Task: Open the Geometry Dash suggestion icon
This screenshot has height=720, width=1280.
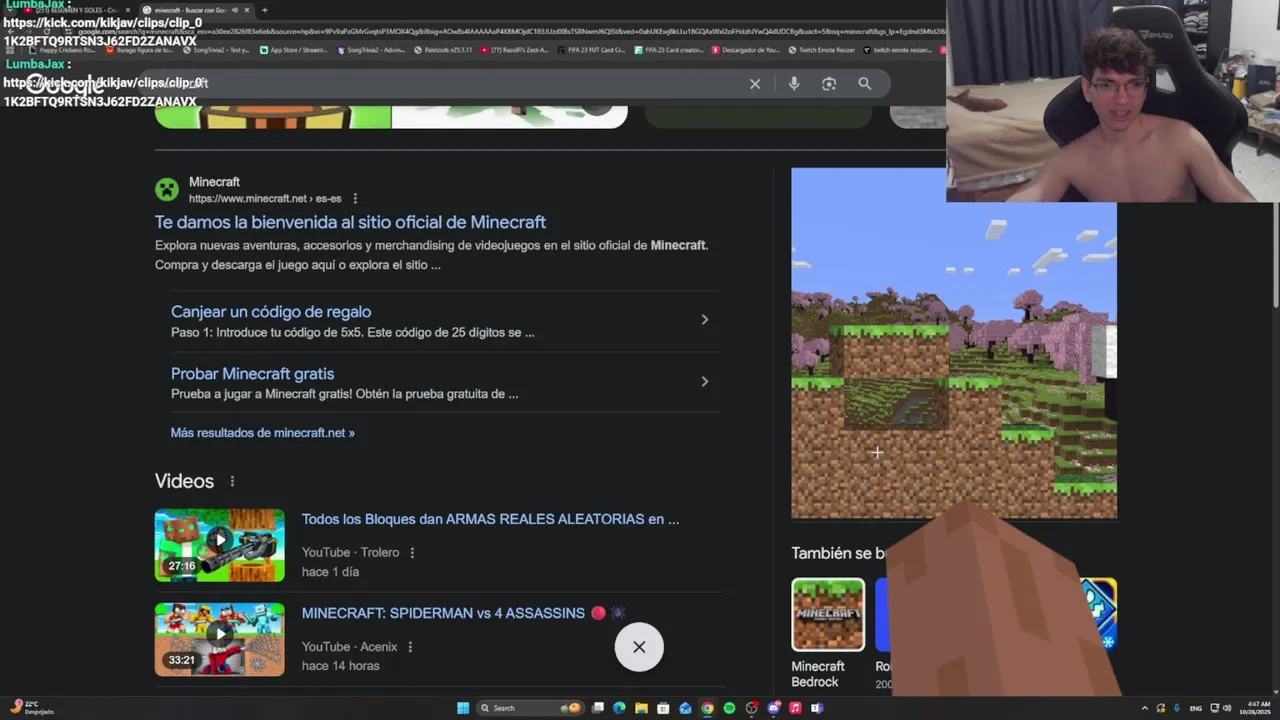Action: pyautogui.click(x=1098, y=614)
